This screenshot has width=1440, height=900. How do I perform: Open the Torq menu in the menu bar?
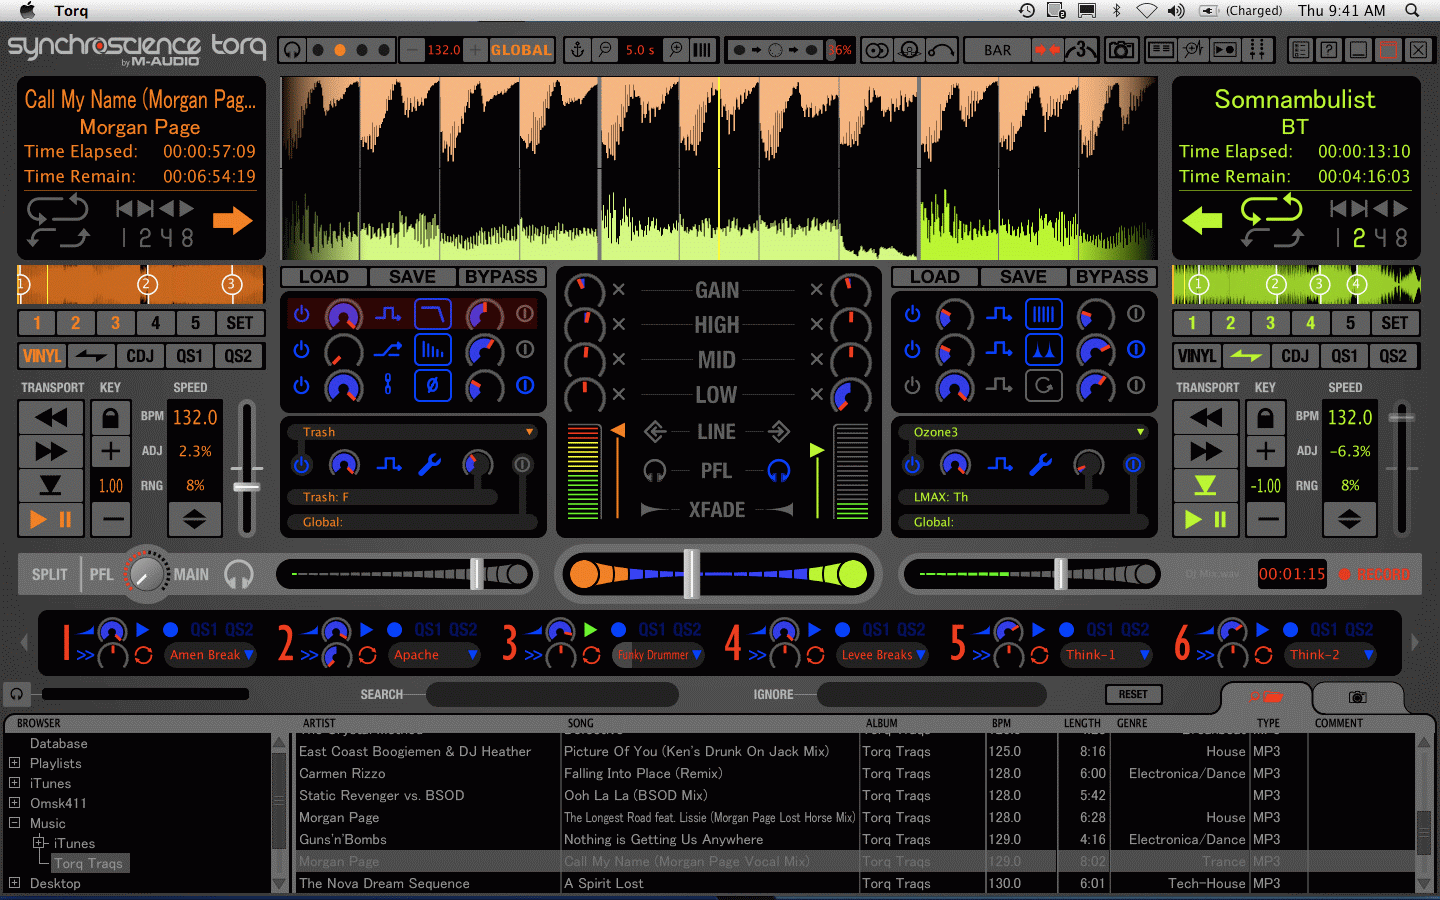[x=71, y=11]
